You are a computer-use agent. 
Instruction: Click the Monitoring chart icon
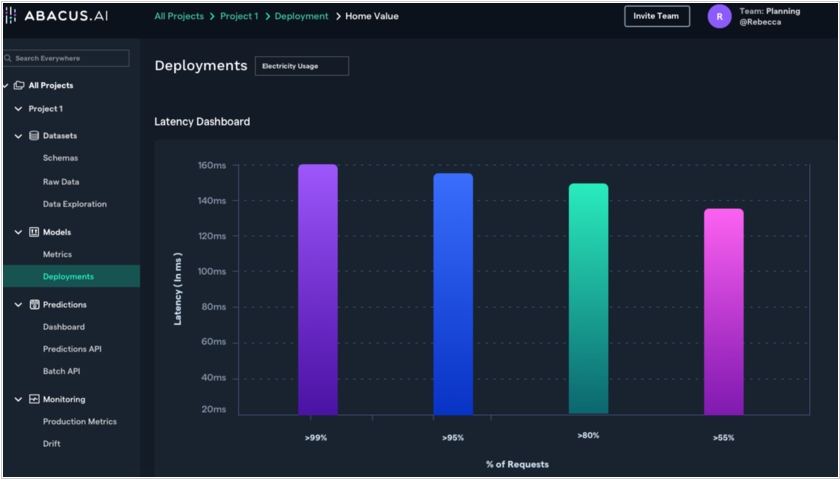coord(34,399)
